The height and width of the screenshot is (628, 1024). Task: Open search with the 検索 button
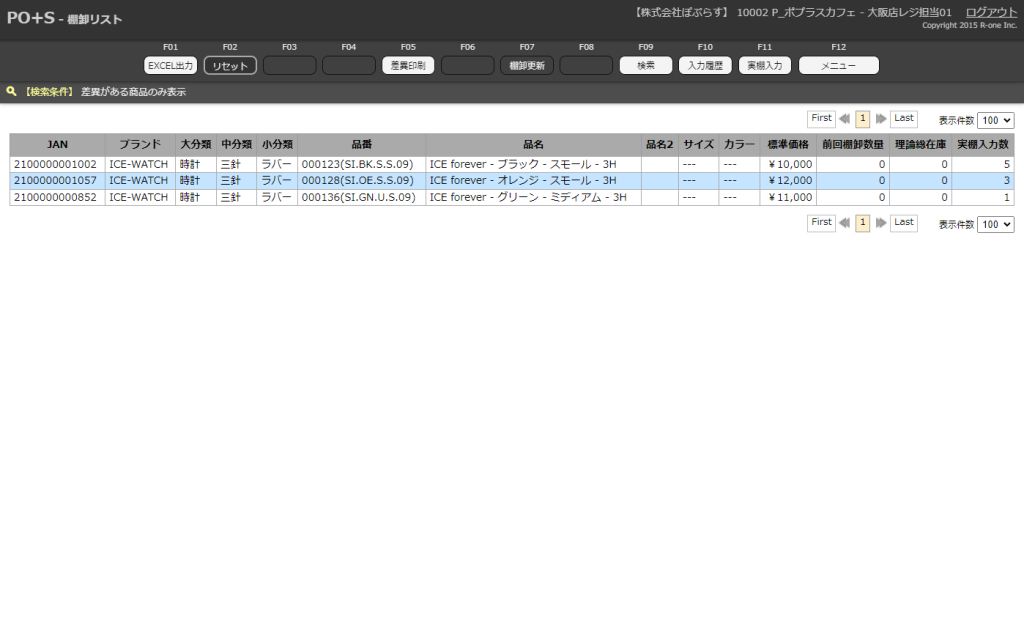click(646, 66)
